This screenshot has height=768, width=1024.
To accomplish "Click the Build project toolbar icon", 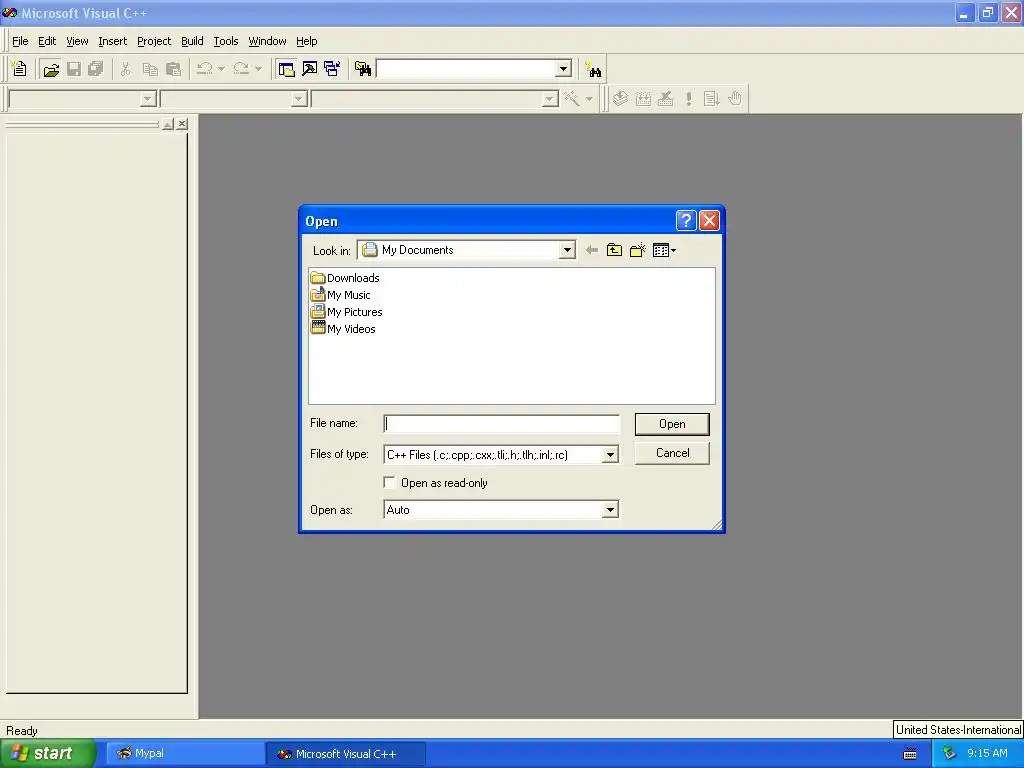I will pyautogui.click(x=643, y=99).
